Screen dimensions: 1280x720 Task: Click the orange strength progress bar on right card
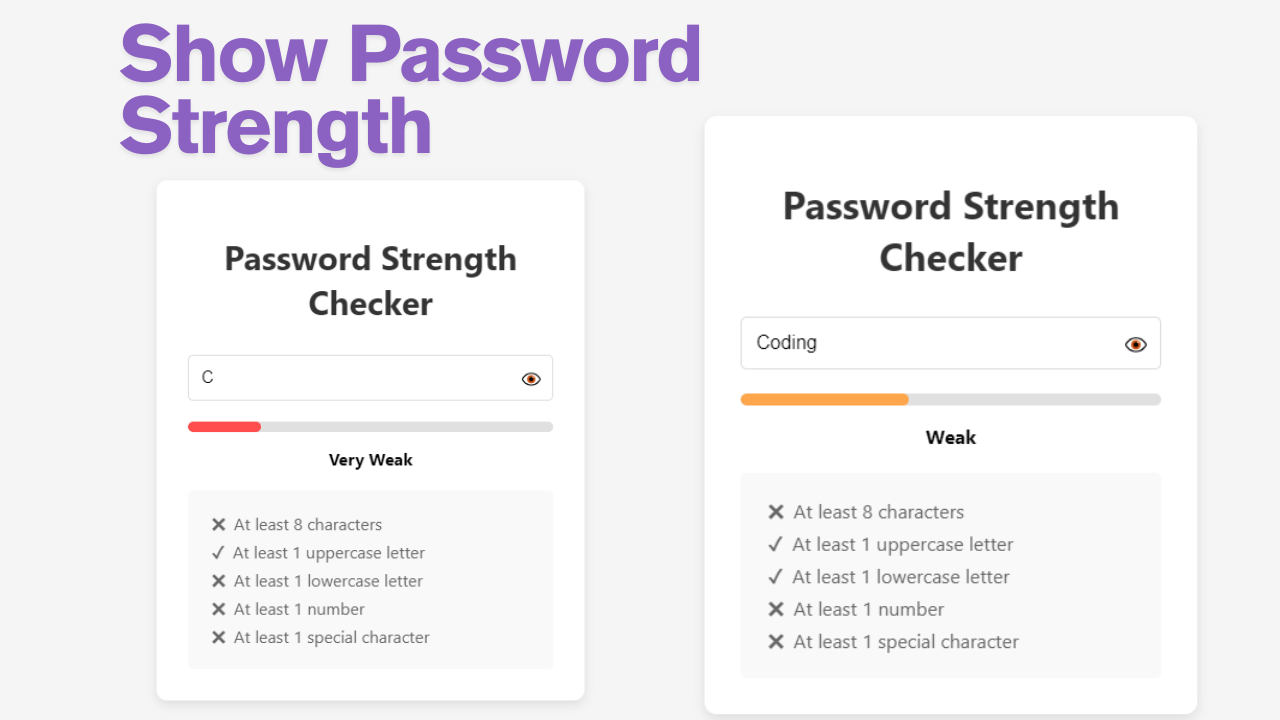coord(823,399)
